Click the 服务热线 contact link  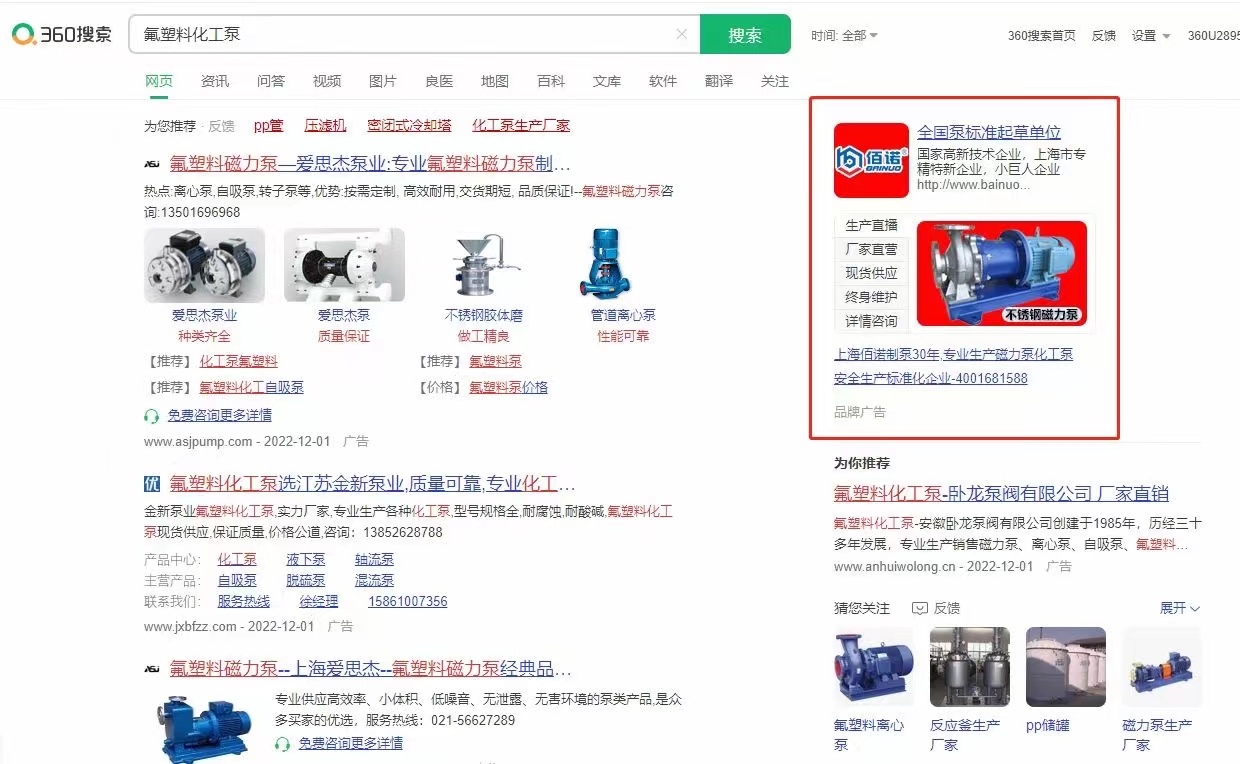click(244, 601)
